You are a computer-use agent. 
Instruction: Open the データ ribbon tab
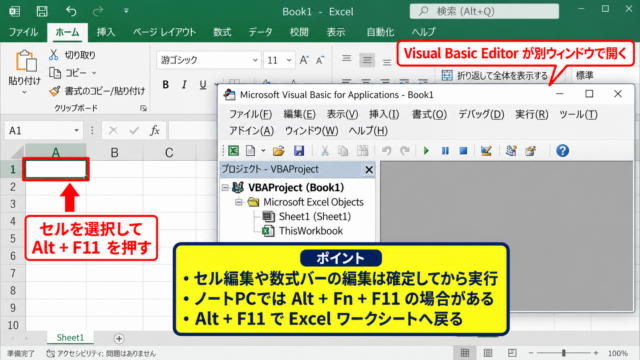click(260, 32)
